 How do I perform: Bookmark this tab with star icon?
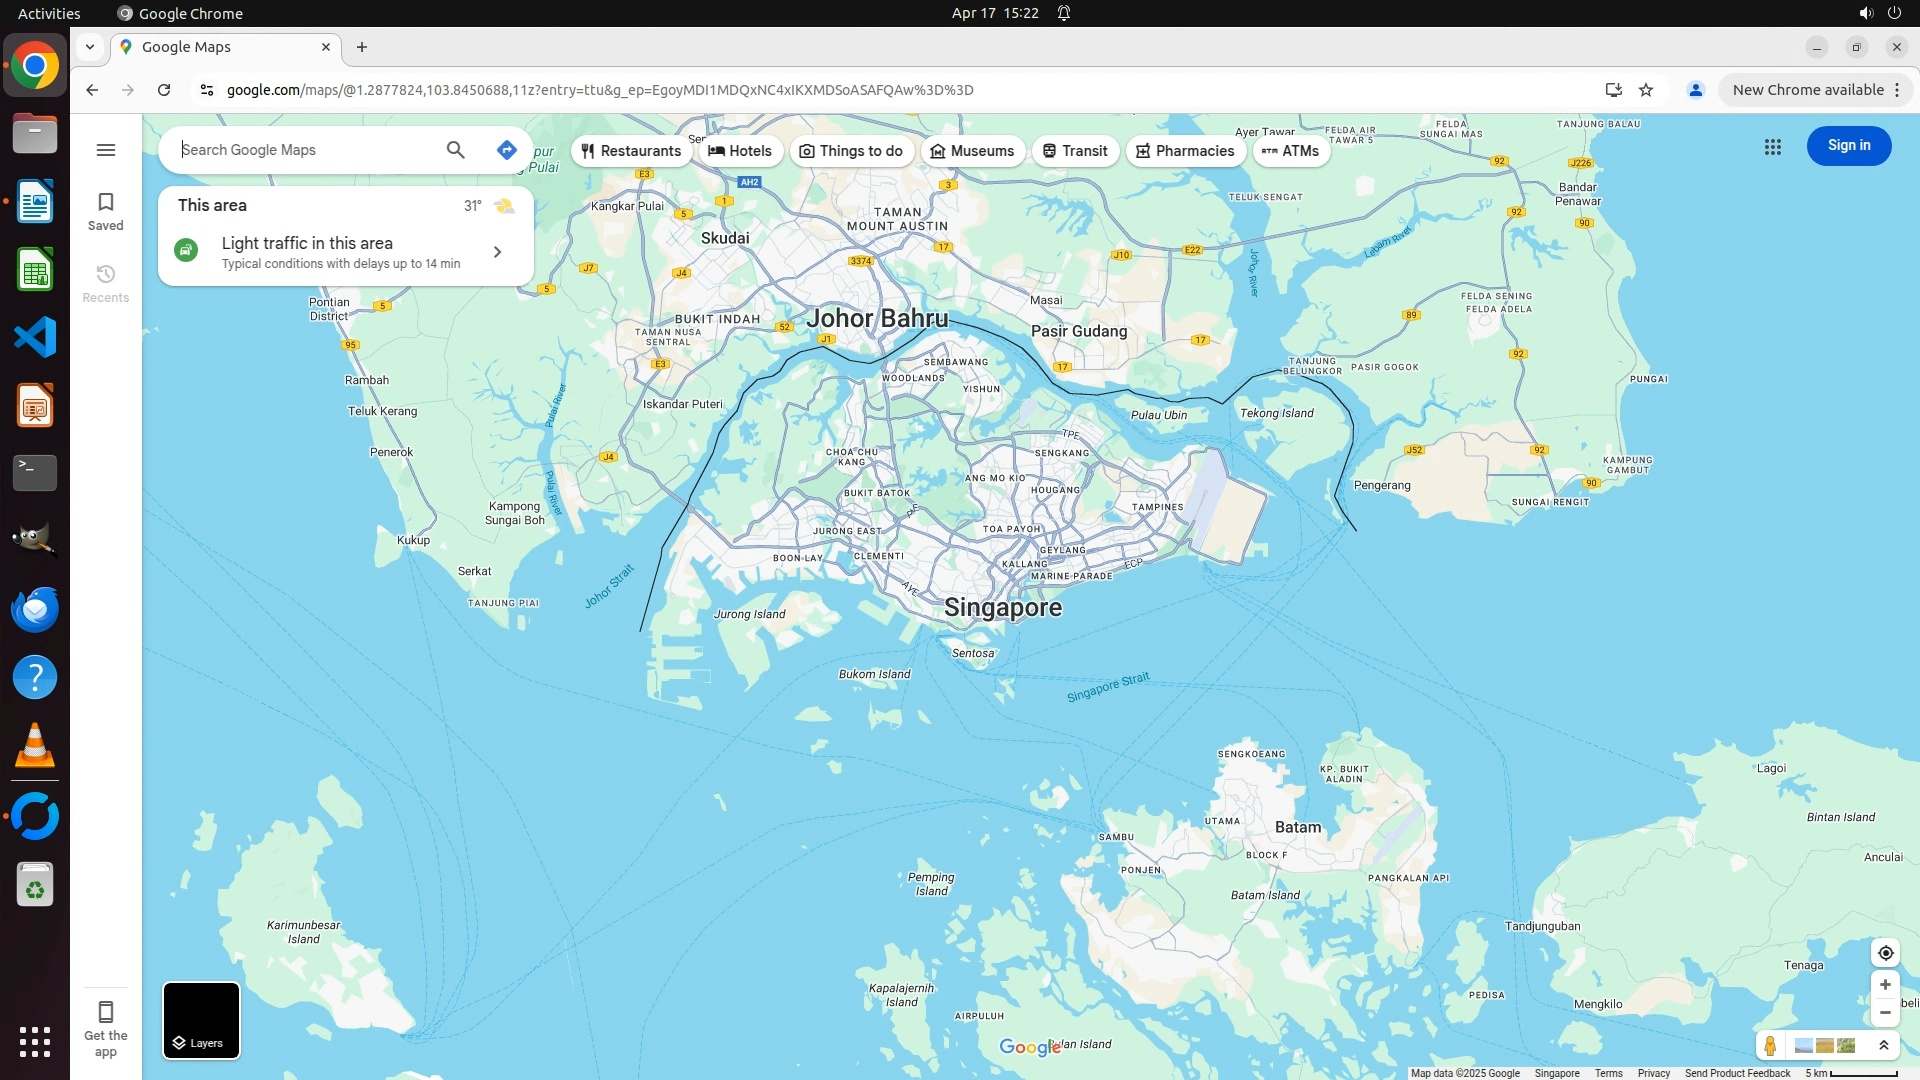click(x=1646, y=90)
